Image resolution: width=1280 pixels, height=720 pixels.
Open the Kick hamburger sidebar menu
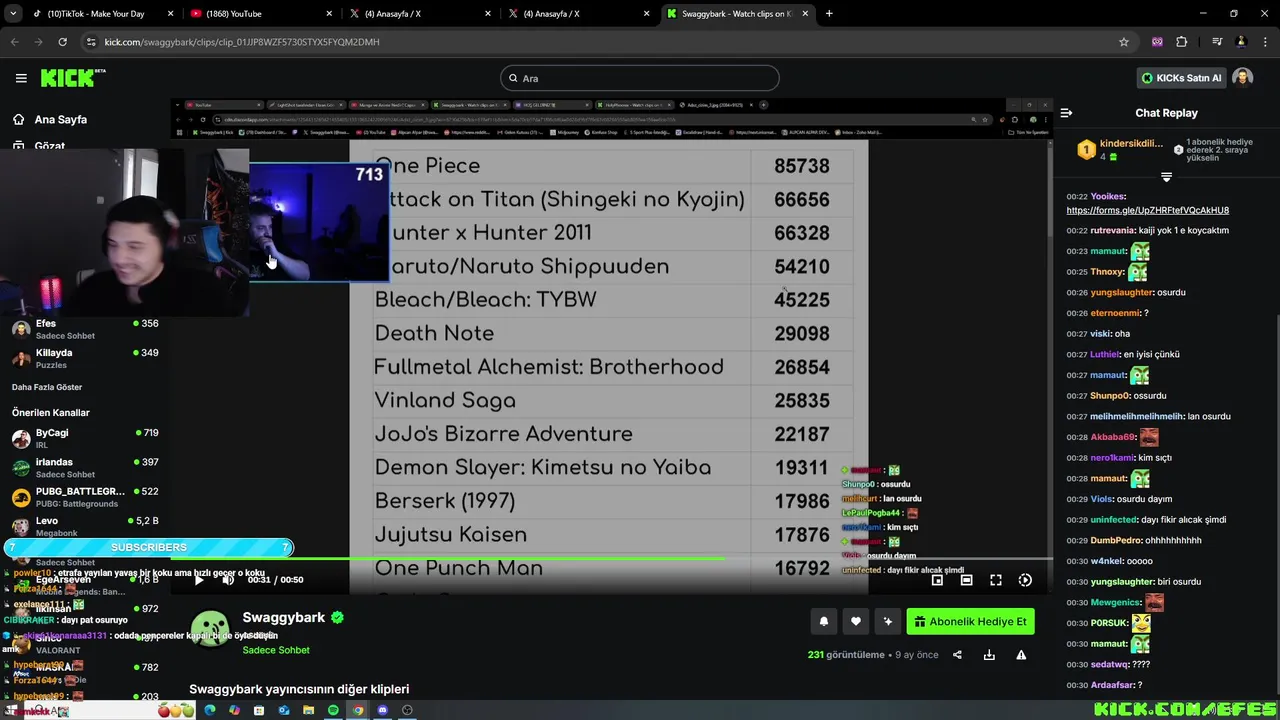[x=21, y=78]
